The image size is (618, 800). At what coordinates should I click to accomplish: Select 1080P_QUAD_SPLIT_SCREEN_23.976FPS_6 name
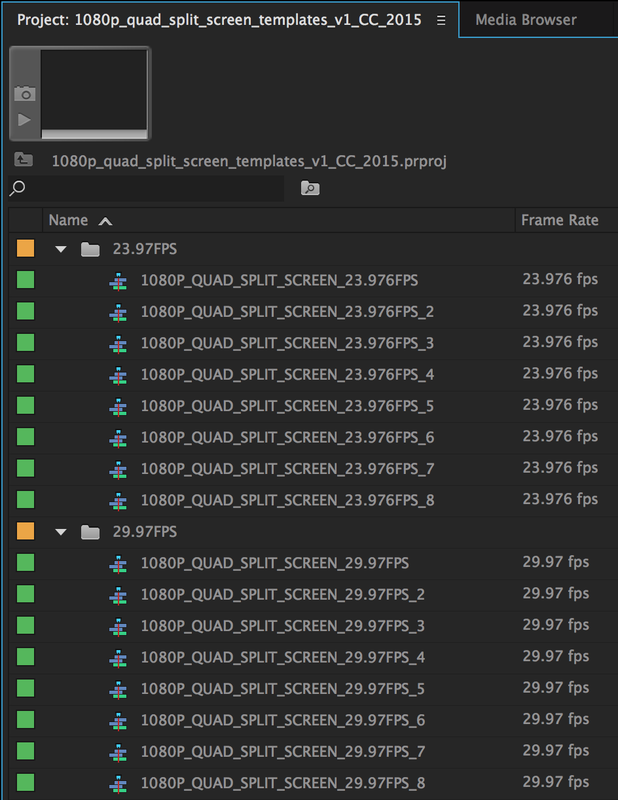(287, 438)
